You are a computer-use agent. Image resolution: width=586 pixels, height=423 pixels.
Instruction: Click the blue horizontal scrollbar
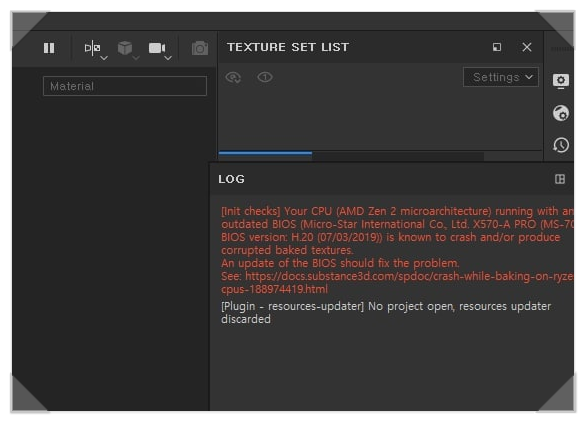pos(265,153)
